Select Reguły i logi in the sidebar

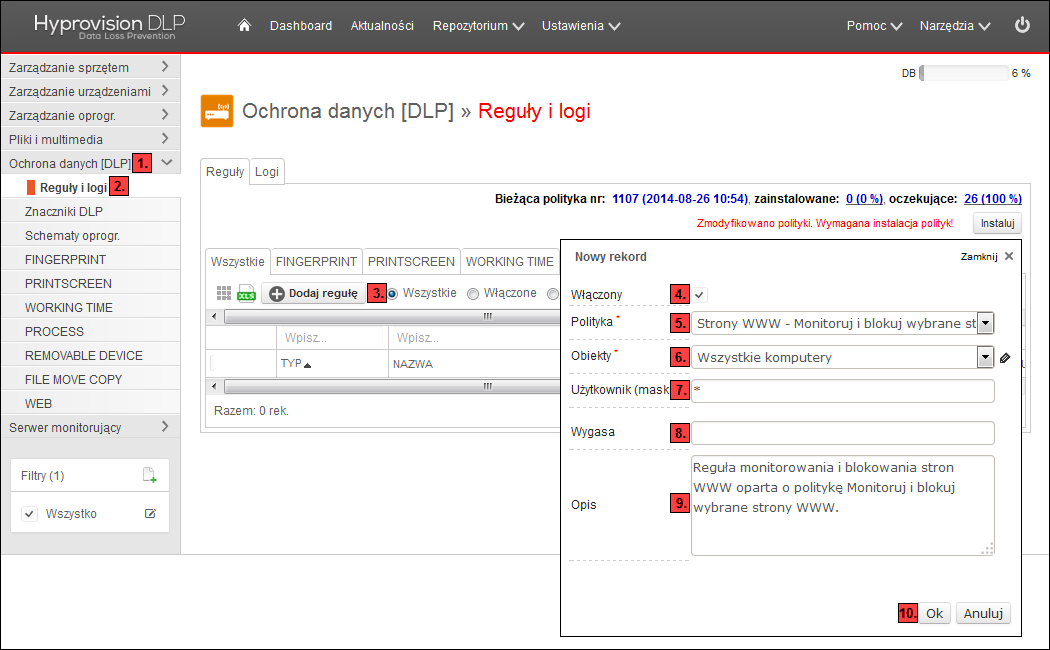74,187
